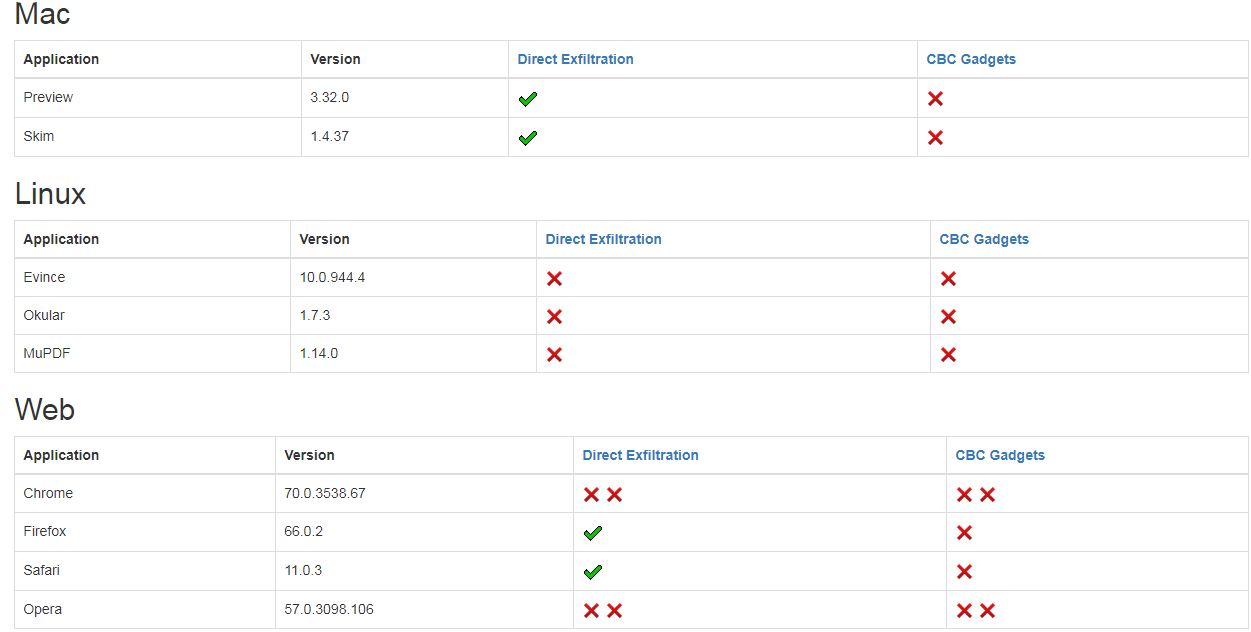Pick the Okular CBC Gadgets red cross
The height and width of the screenshot is (632, 1251).
949,317
